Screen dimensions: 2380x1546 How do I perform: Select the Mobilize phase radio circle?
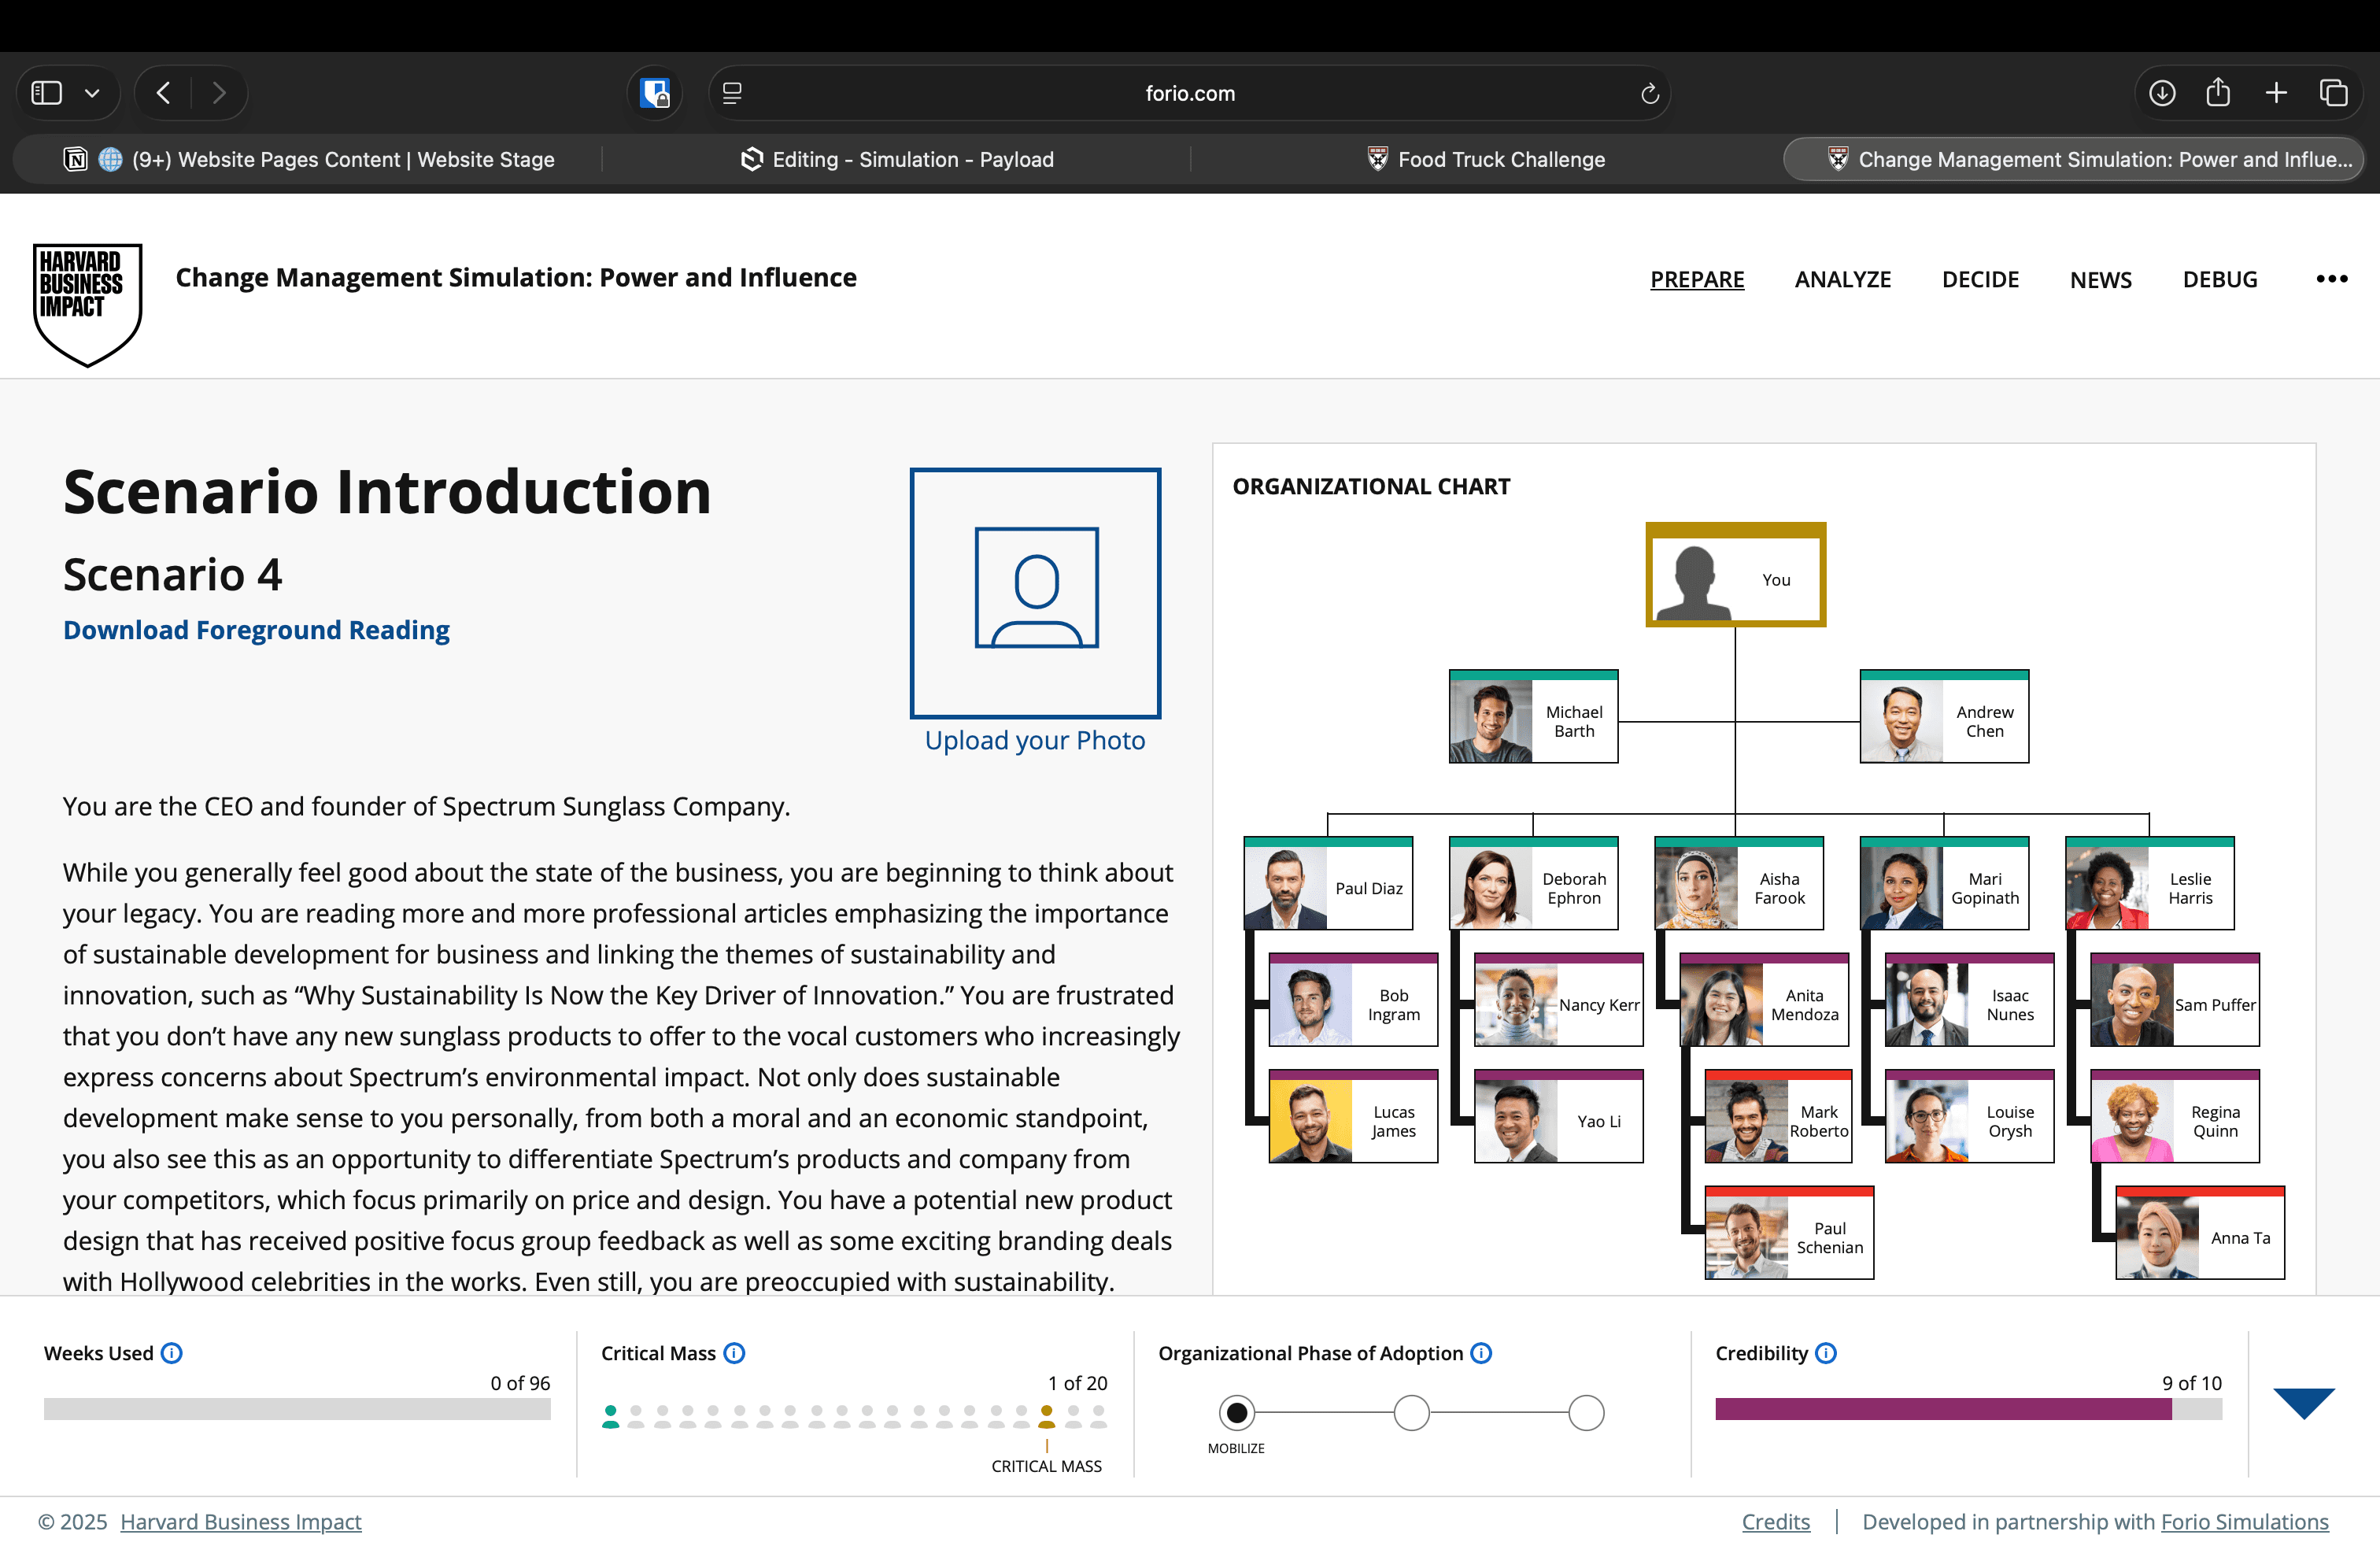pos(1236,1413)
